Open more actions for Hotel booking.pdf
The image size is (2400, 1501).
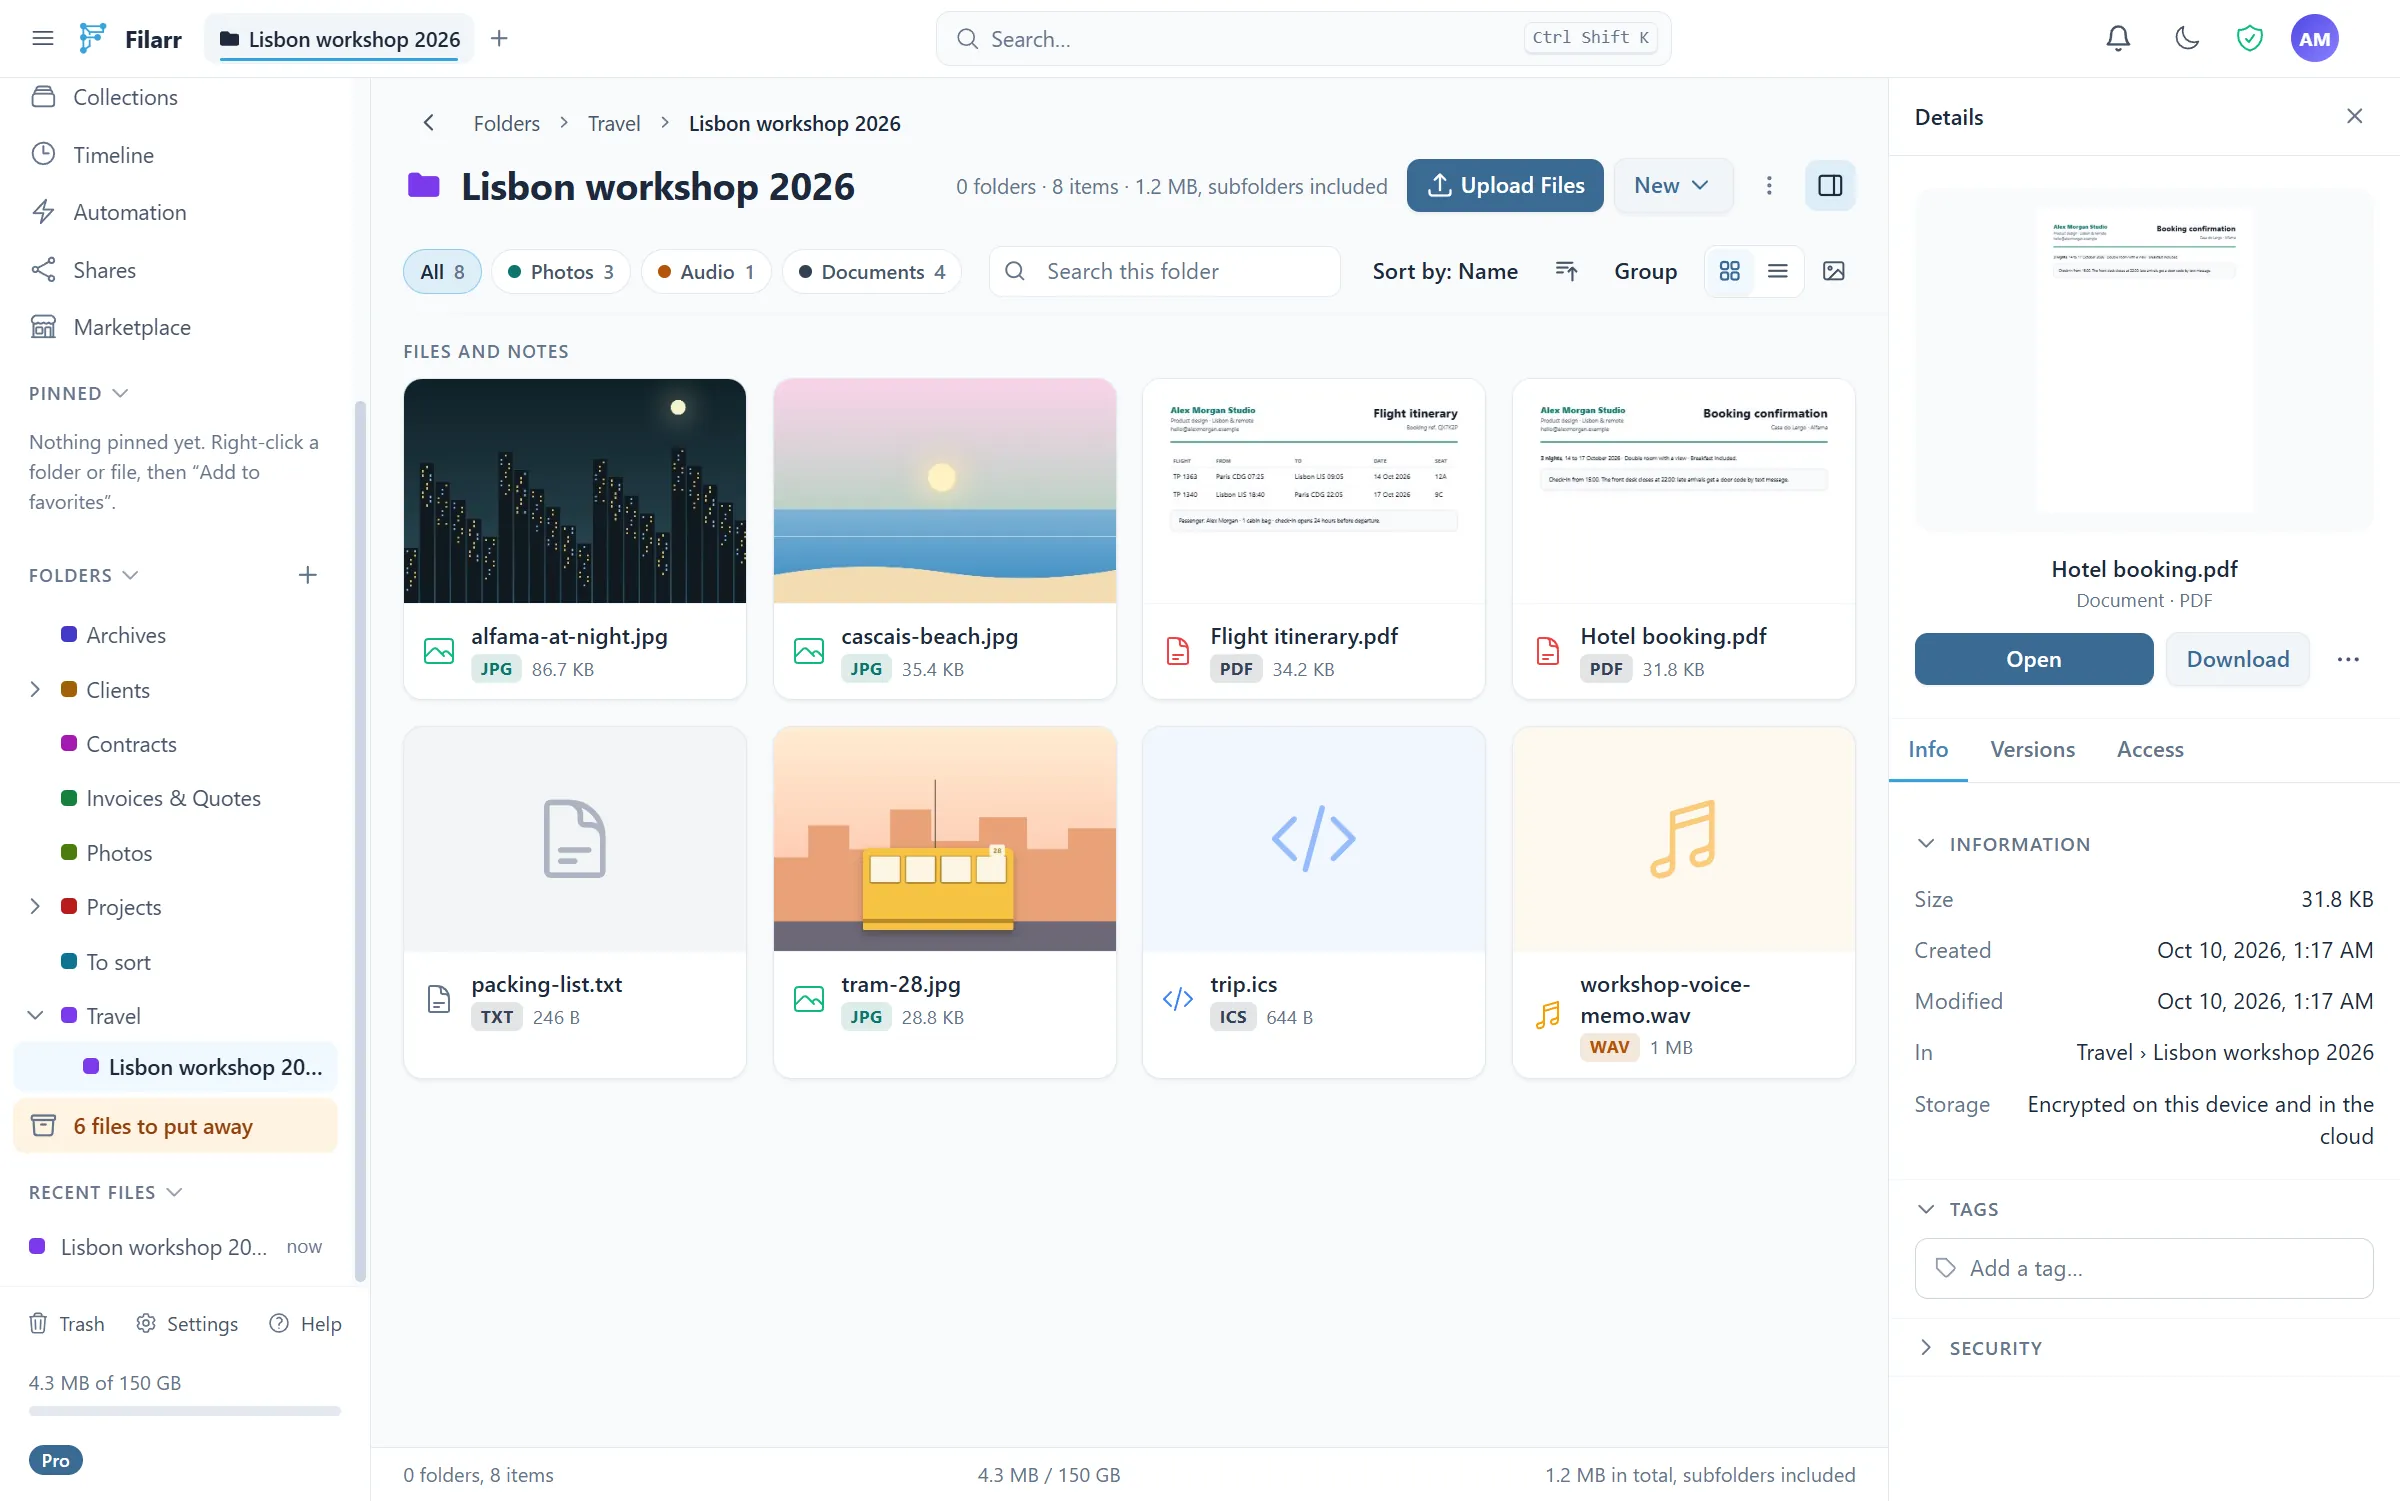2348,659
